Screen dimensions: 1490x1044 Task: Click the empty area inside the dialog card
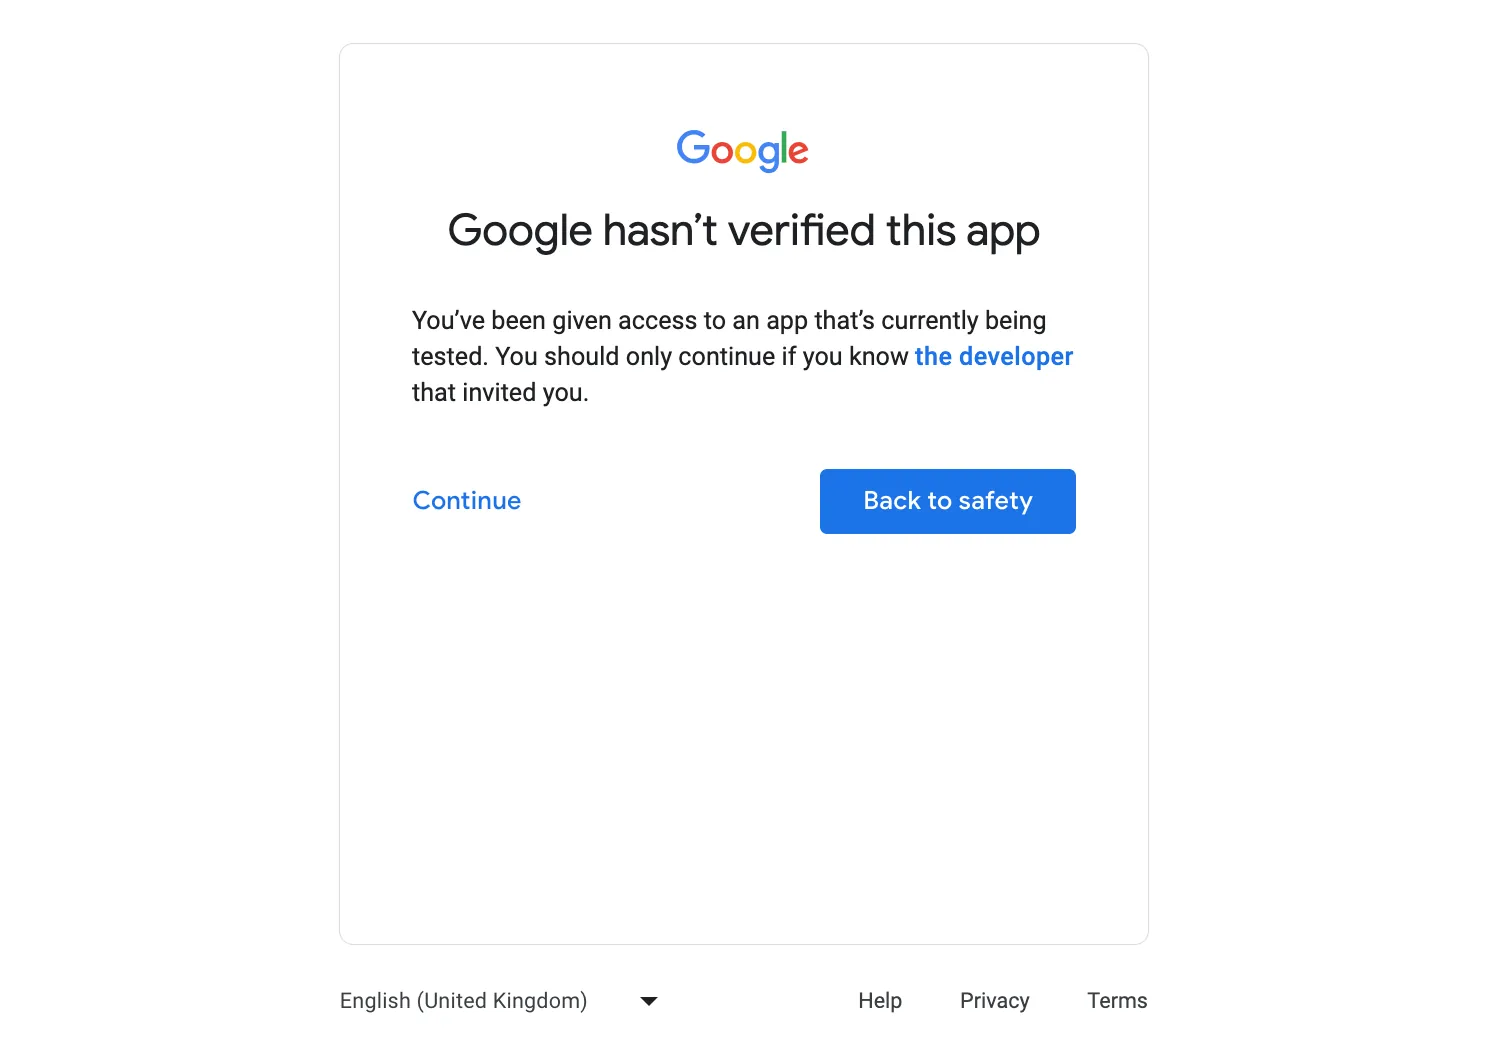(744, 740)
